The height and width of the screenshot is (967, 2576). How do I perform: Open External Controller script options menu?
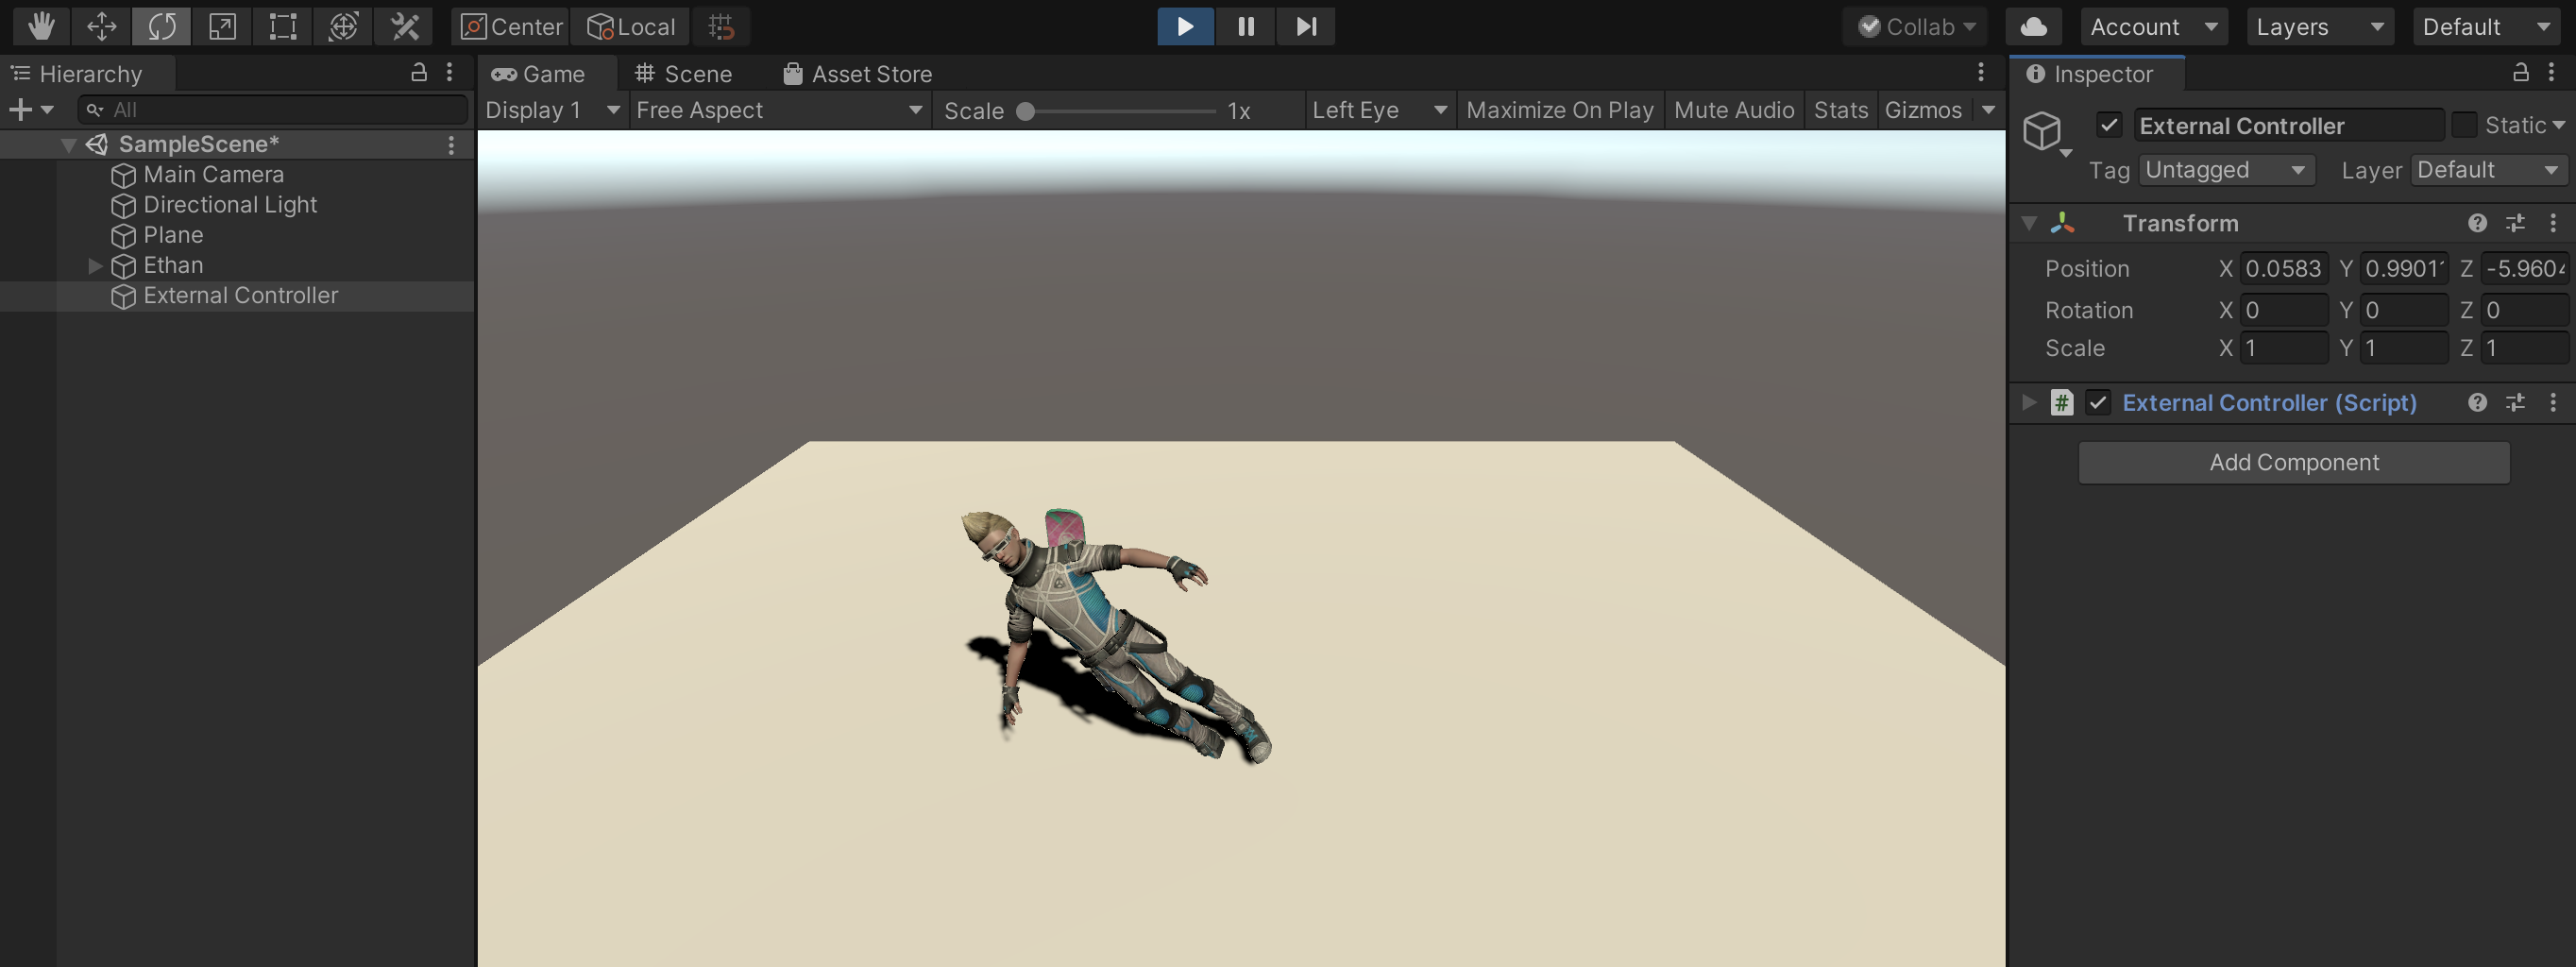[x=2552, y=402]
